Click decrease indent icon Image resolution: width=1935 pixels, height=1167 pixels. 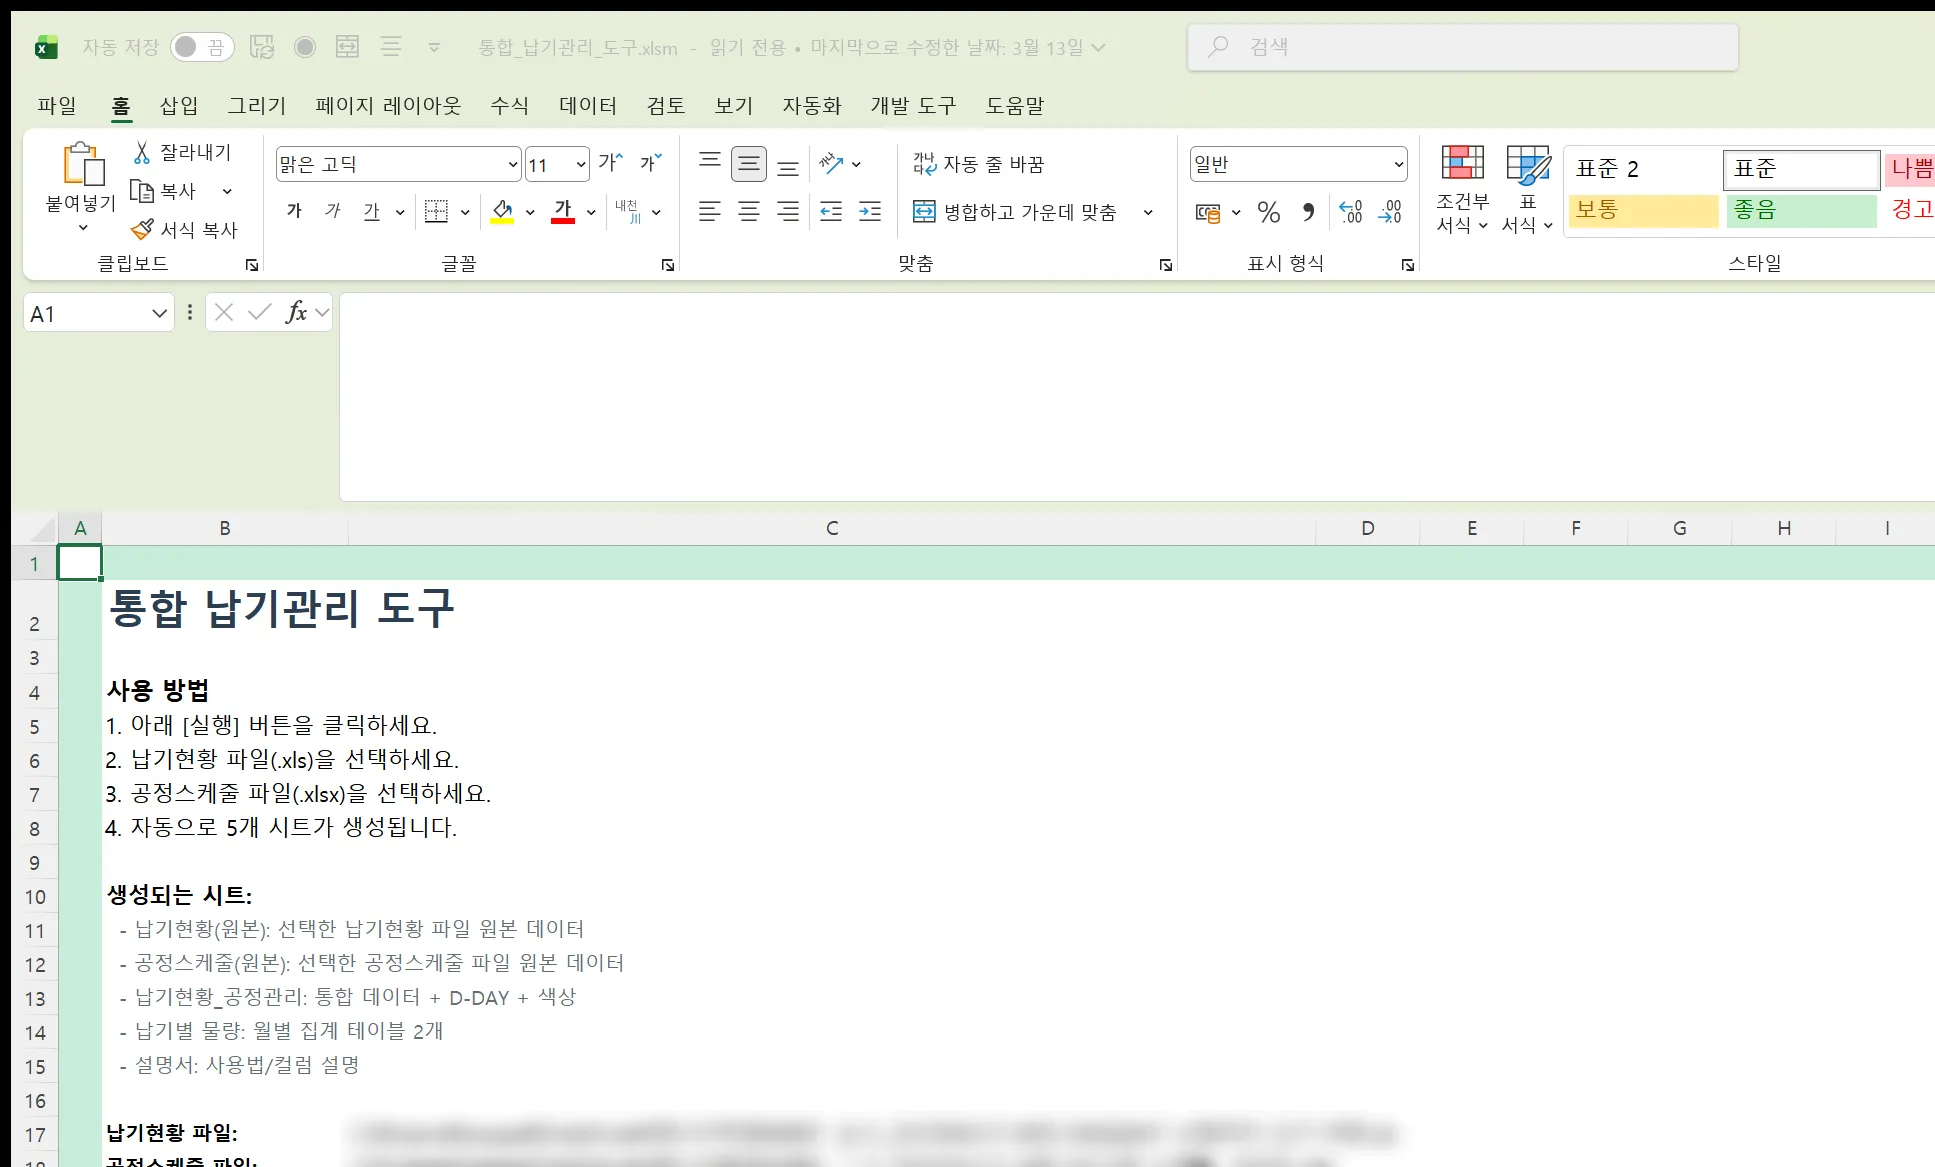pos(831,211)
